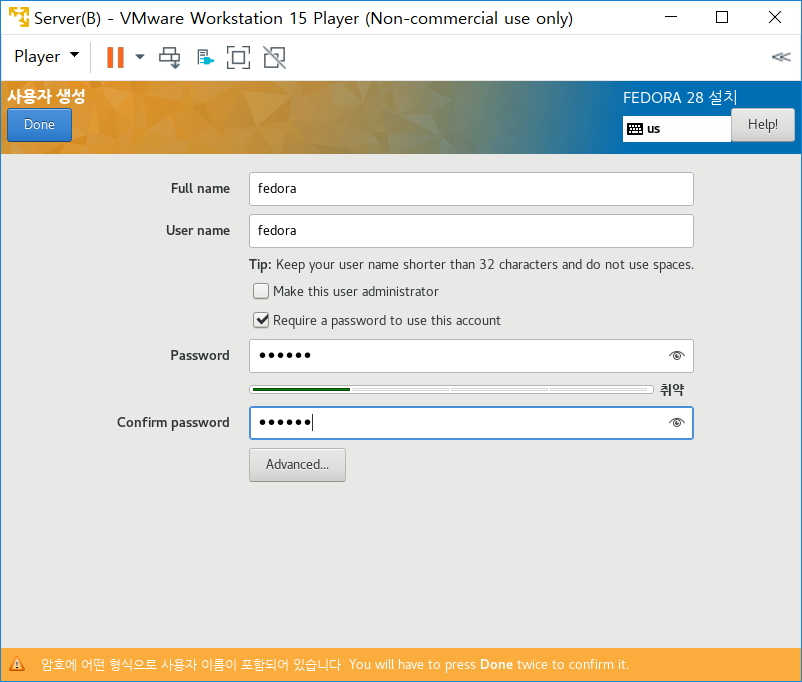Screen dimensions: 802x682
Task: Focus the Password field
Action: pos(471,356)
